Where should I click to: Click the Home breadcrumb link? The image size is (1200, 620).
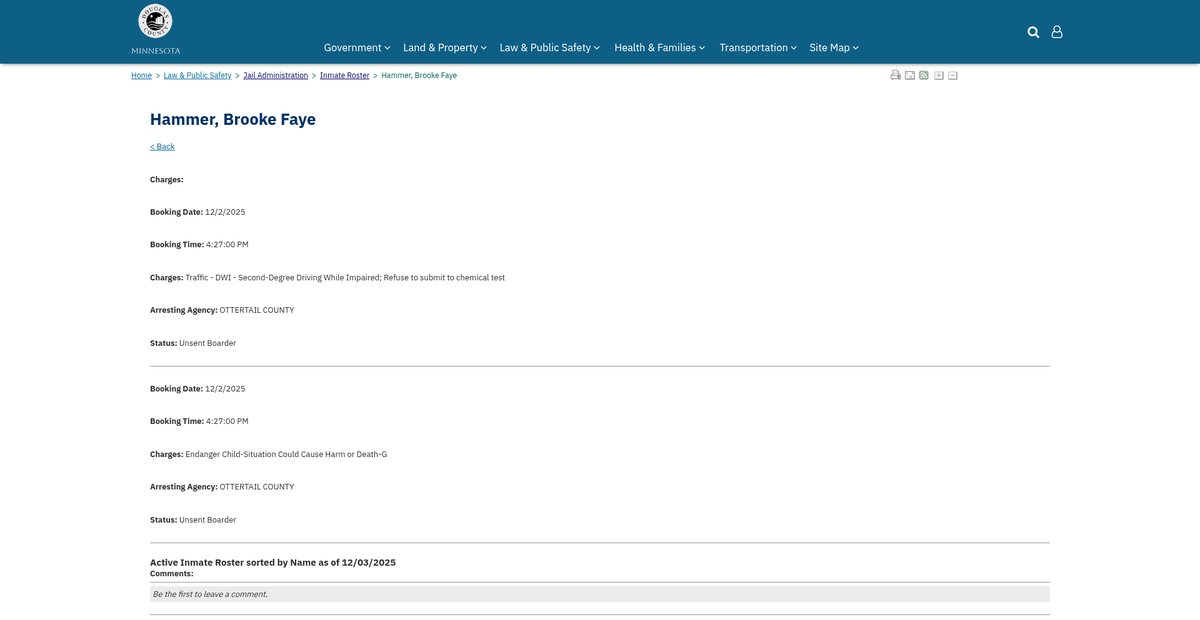pyautogui.click(x=141, y=76)
